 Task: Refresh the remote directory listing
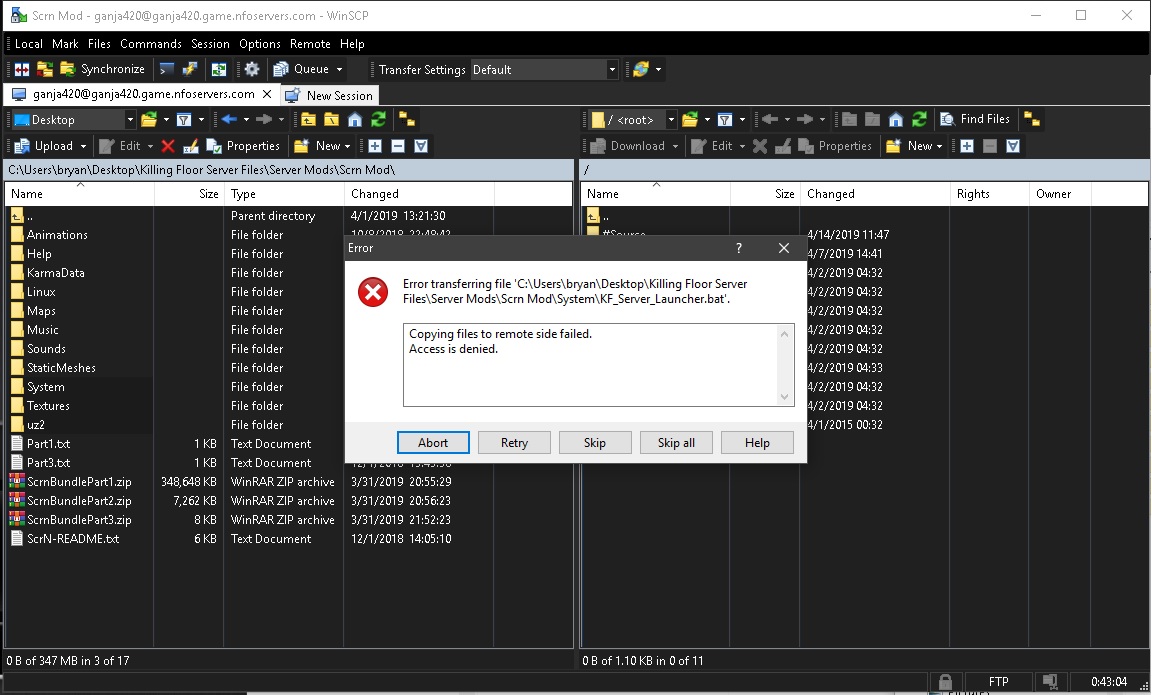click(919, 120)
